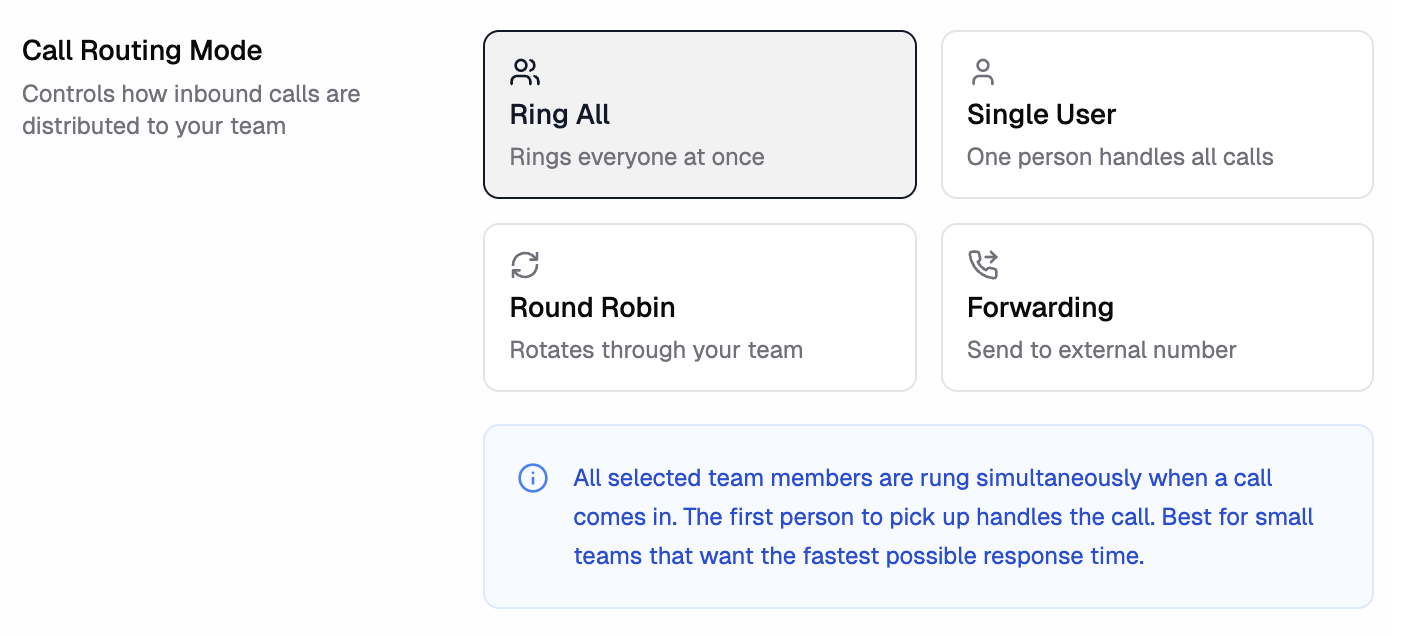Click the "Single User" title text
This screenshot has width=1402, height=636.
(x=1041, y=115)
